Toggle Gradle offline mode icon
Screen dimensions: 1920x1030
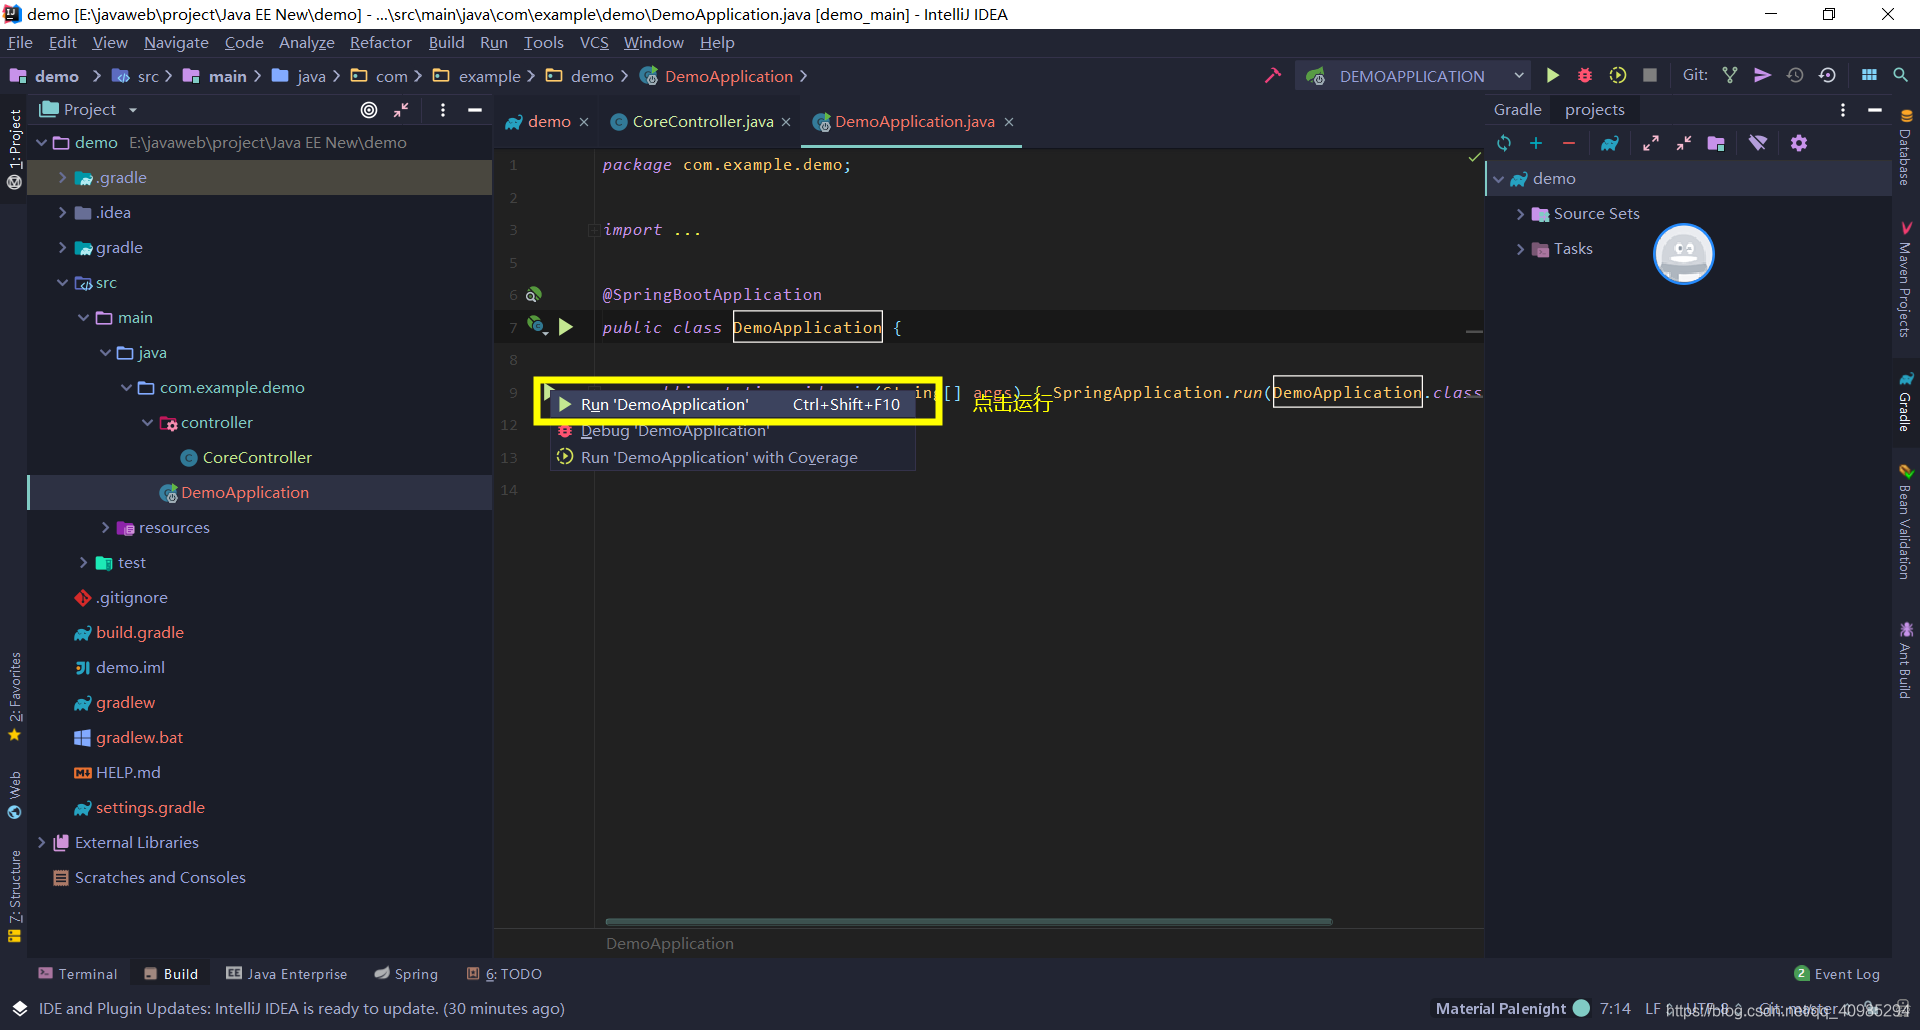click(x=1758, y=144)
